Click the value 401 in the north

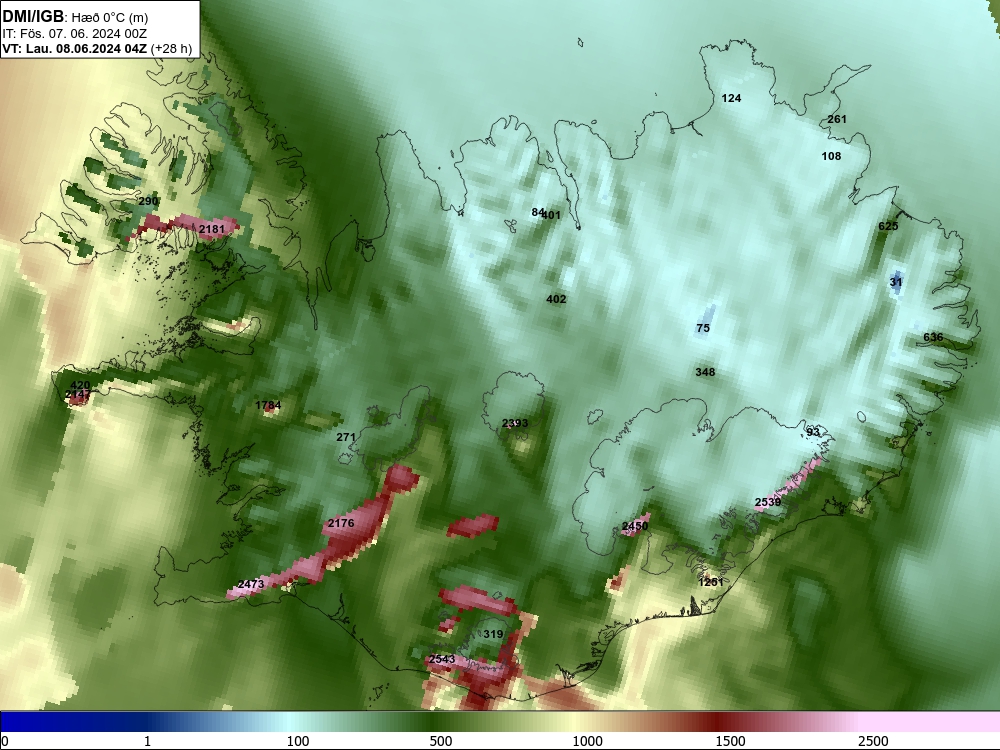coord(552,215)
